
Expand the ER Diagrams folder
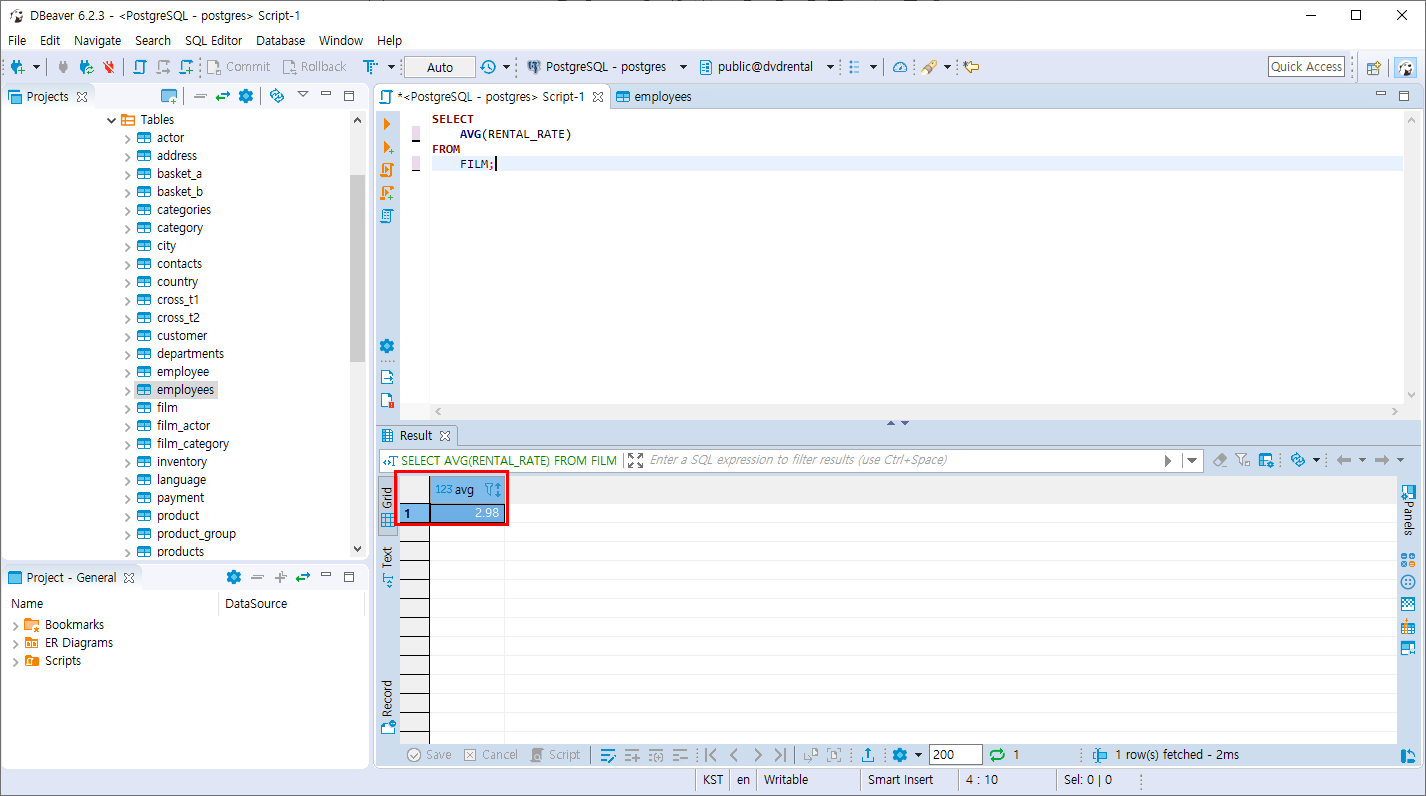coord(15,643)
